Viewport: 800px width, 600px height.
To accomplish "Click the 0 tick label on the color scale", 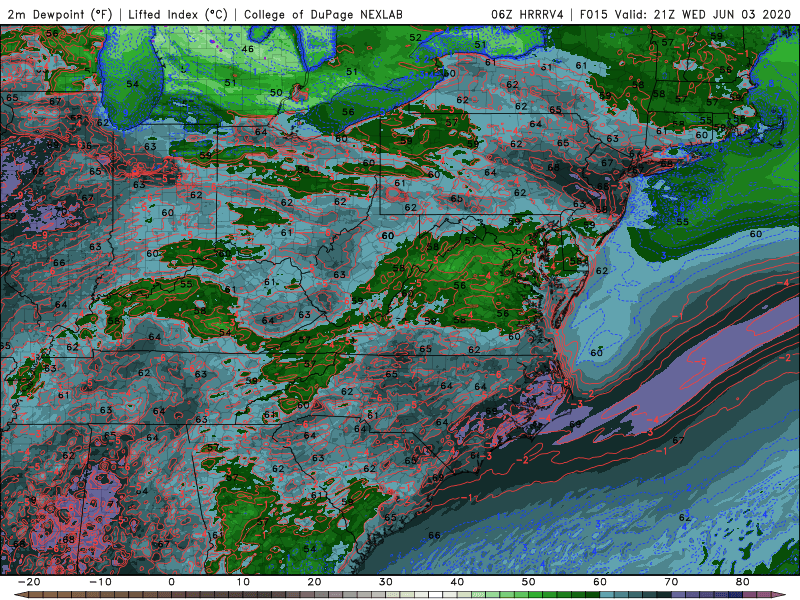I will pos(171,582).
